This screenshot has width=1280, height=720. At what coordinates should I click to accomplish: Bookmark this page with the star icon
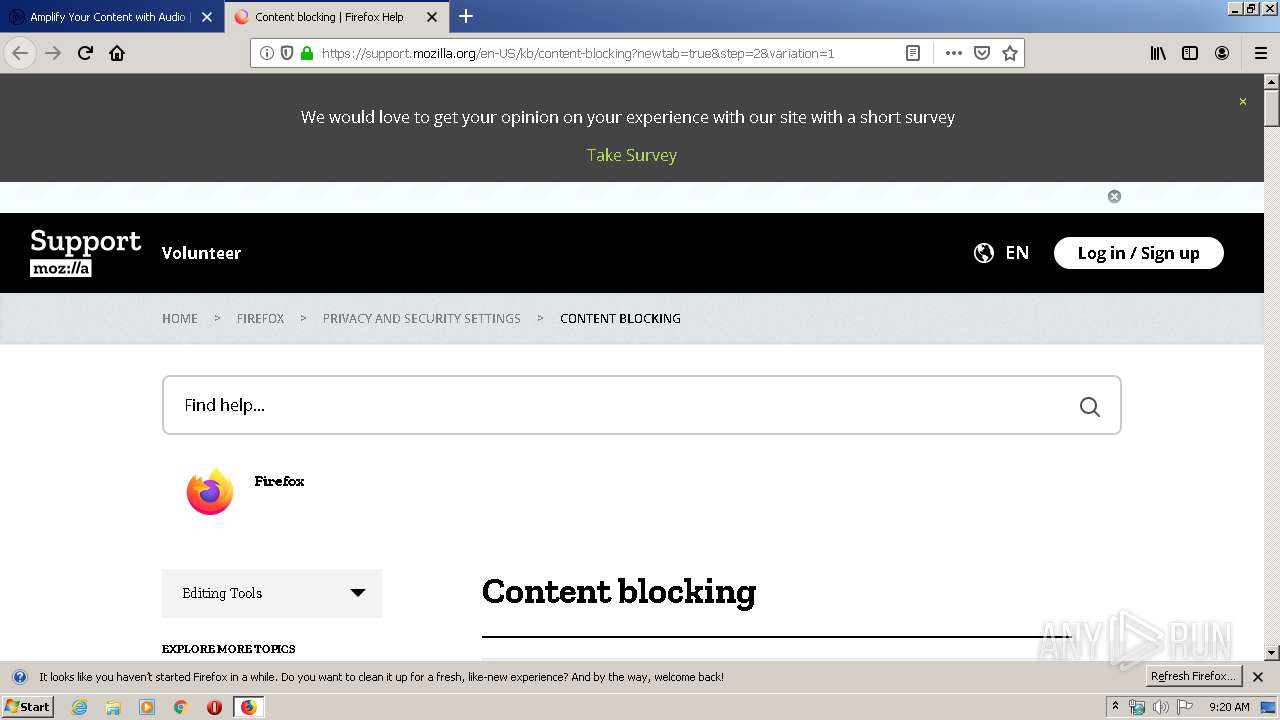click(x=1010, y=53)
